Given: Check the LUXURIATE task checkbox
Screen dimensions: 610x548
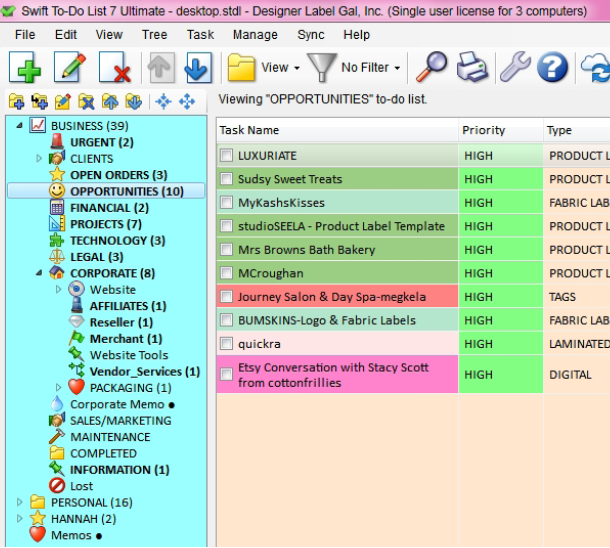Looking at the screenshot, I should click(226, 156).
